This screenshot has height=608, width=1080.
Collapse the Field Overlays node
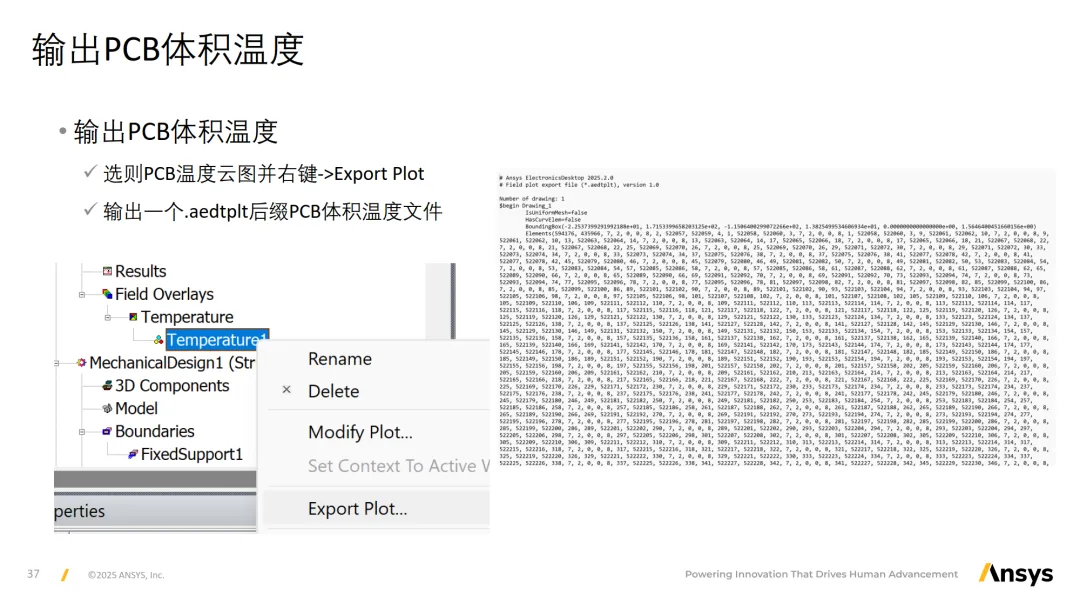click(x=82, y=295)
